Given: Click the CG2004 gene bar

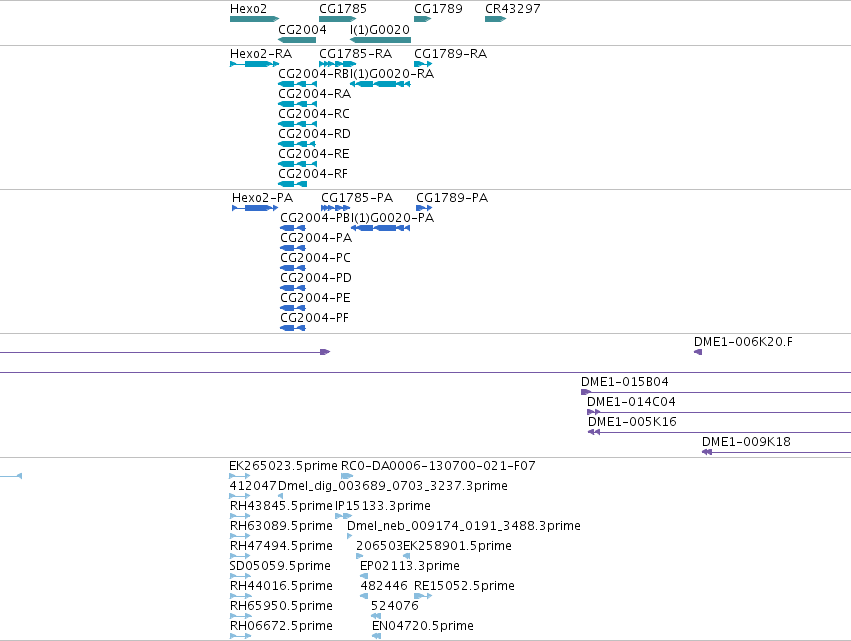Looking at the screenshot, I should pos(297,40).
